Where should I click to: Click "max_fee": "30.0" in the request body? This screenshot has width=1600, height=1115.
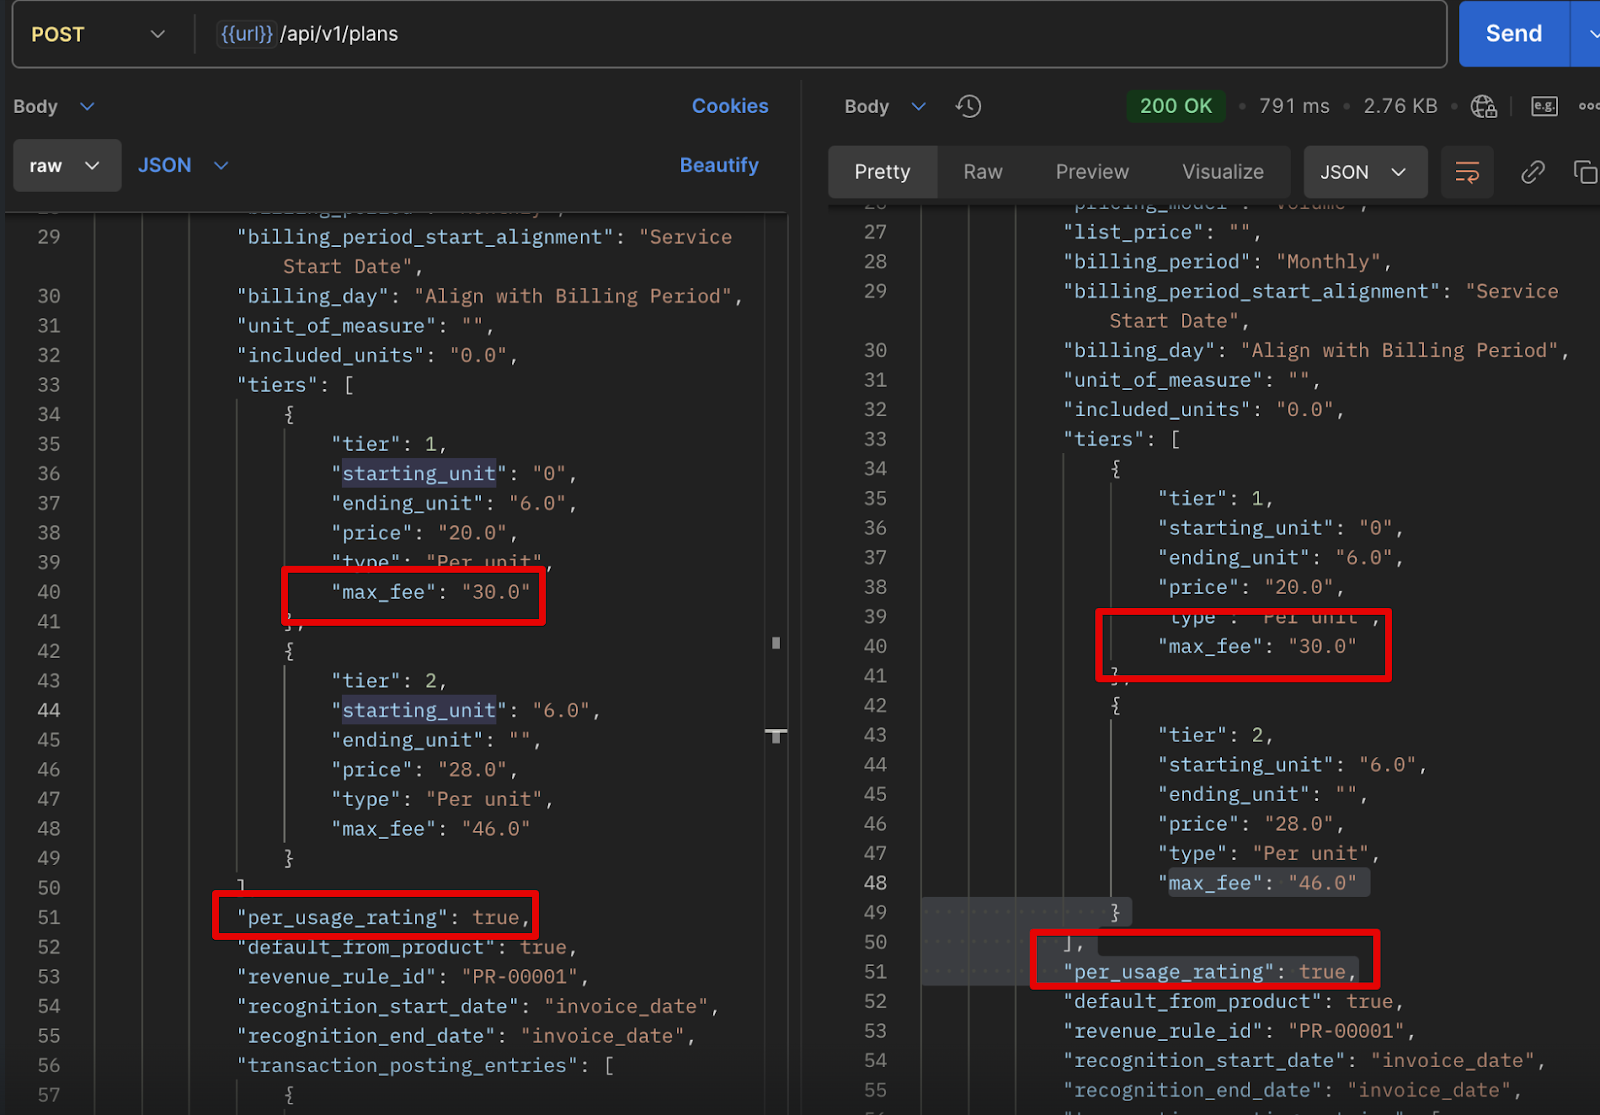[430, 592]
